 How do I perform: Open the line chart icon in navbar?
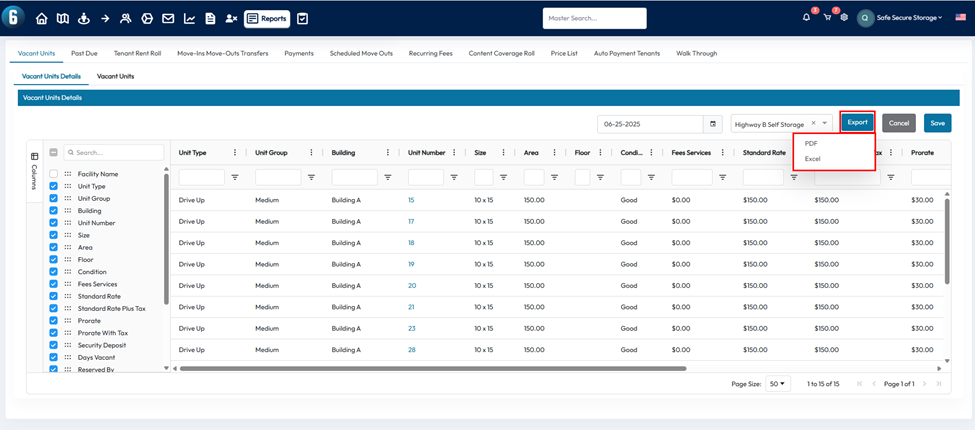189,18
